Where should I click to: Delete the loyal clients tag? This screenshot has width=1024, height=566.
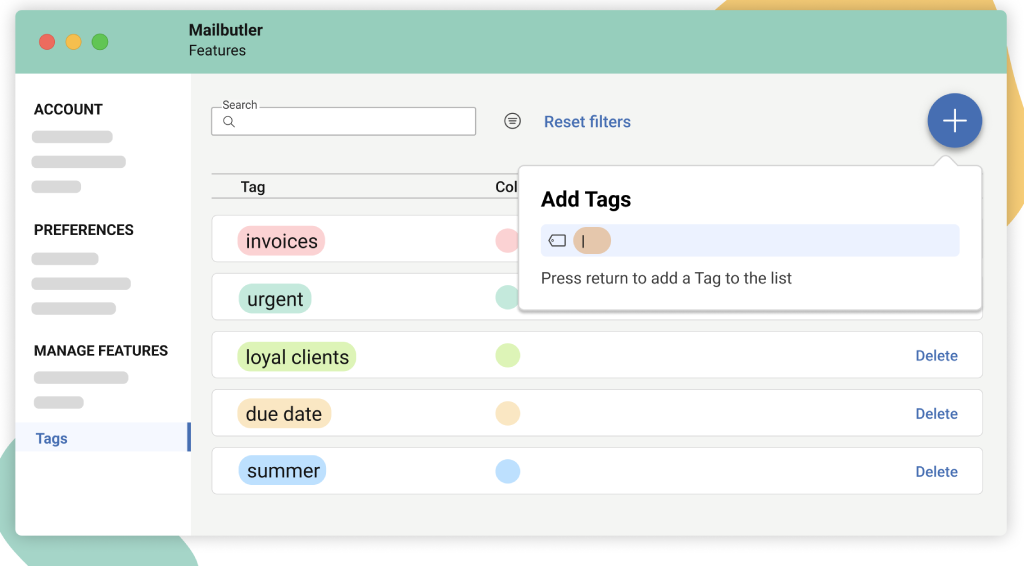pyautogui.click(x=936, y=356)
